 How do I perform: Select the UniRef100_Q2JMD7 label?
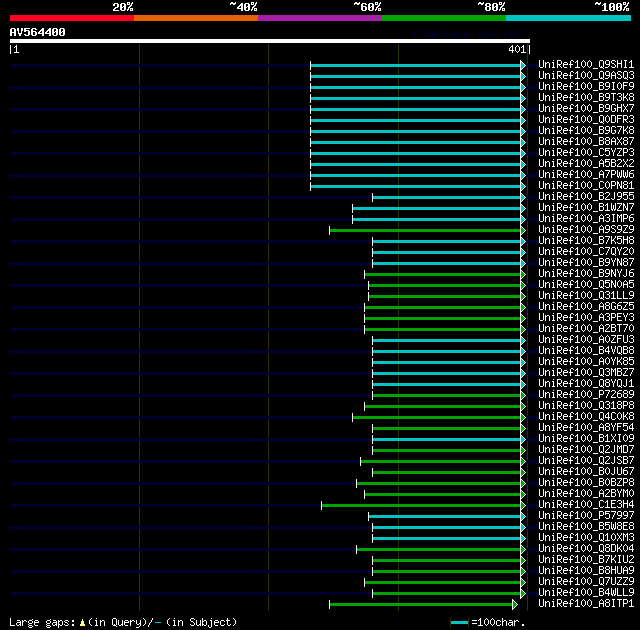(586, 450)
